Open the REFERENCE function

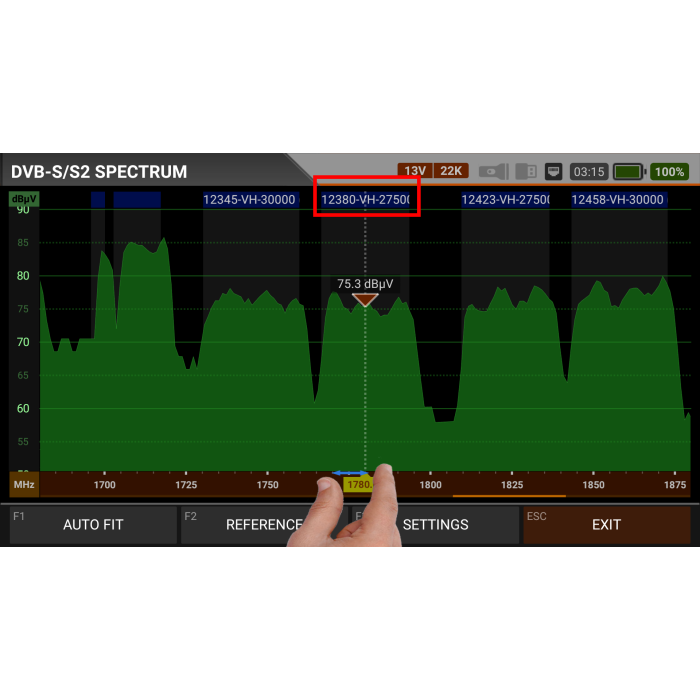[x=262, y=524]
